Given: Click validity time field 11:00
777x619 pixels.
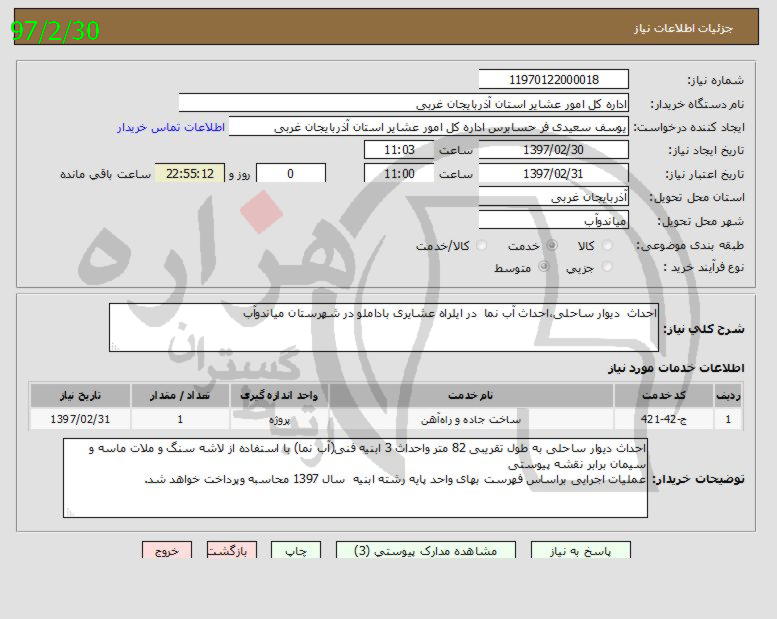Looking at the screenshot, I should [399, 173].
